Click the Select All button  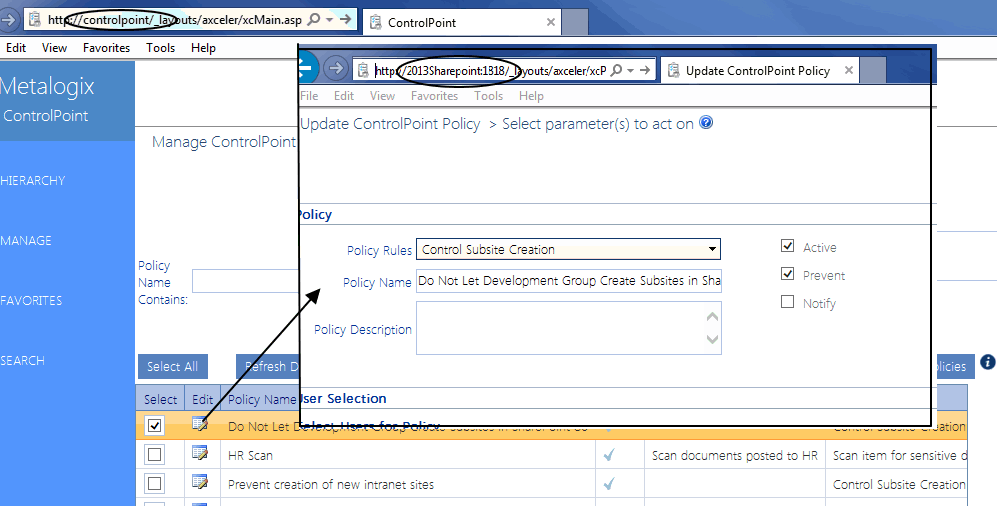coord(172,367)
